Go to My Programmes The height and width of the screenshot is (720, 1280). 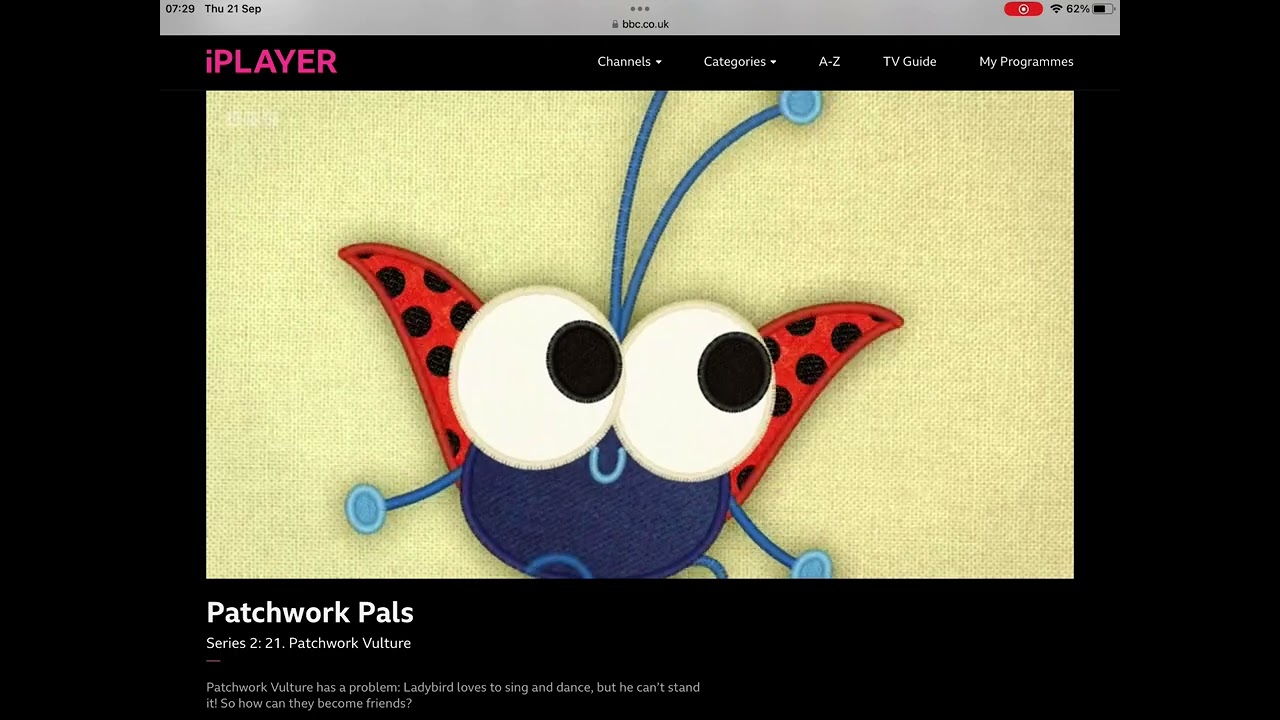(1026, 62)
